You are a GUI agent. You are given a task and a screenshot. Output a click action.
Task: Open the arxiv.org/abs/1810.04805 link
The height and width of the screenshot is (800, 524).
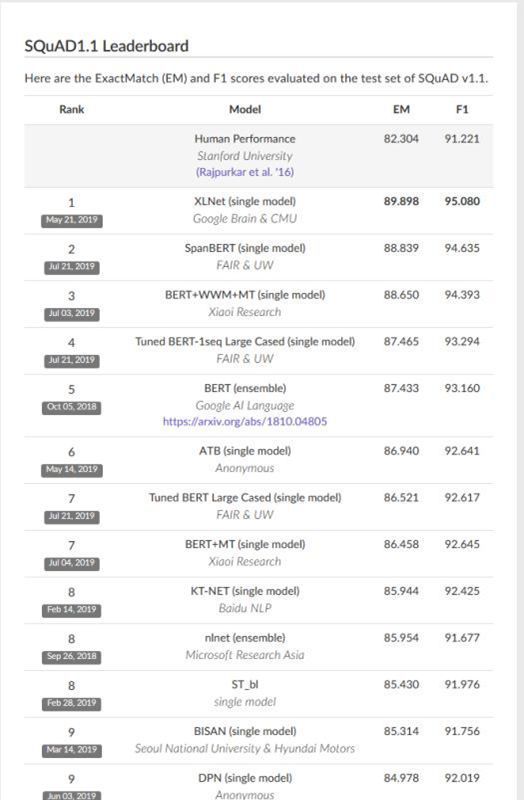click(245, 421)
